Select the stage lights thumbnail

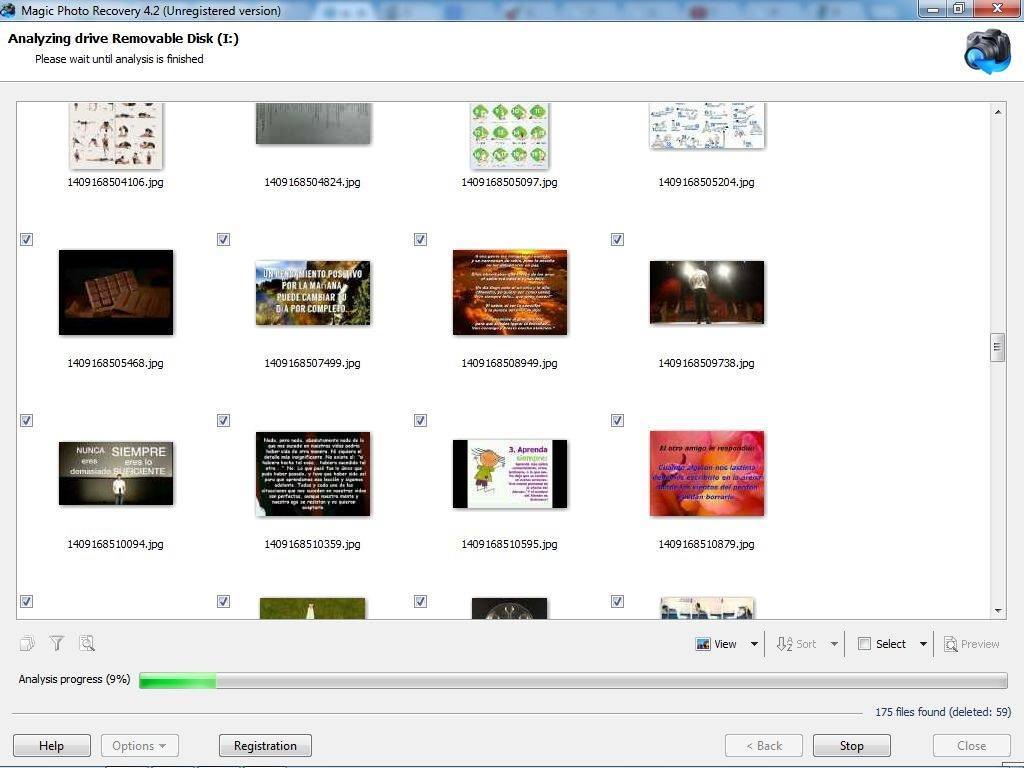tap(707, 293)
